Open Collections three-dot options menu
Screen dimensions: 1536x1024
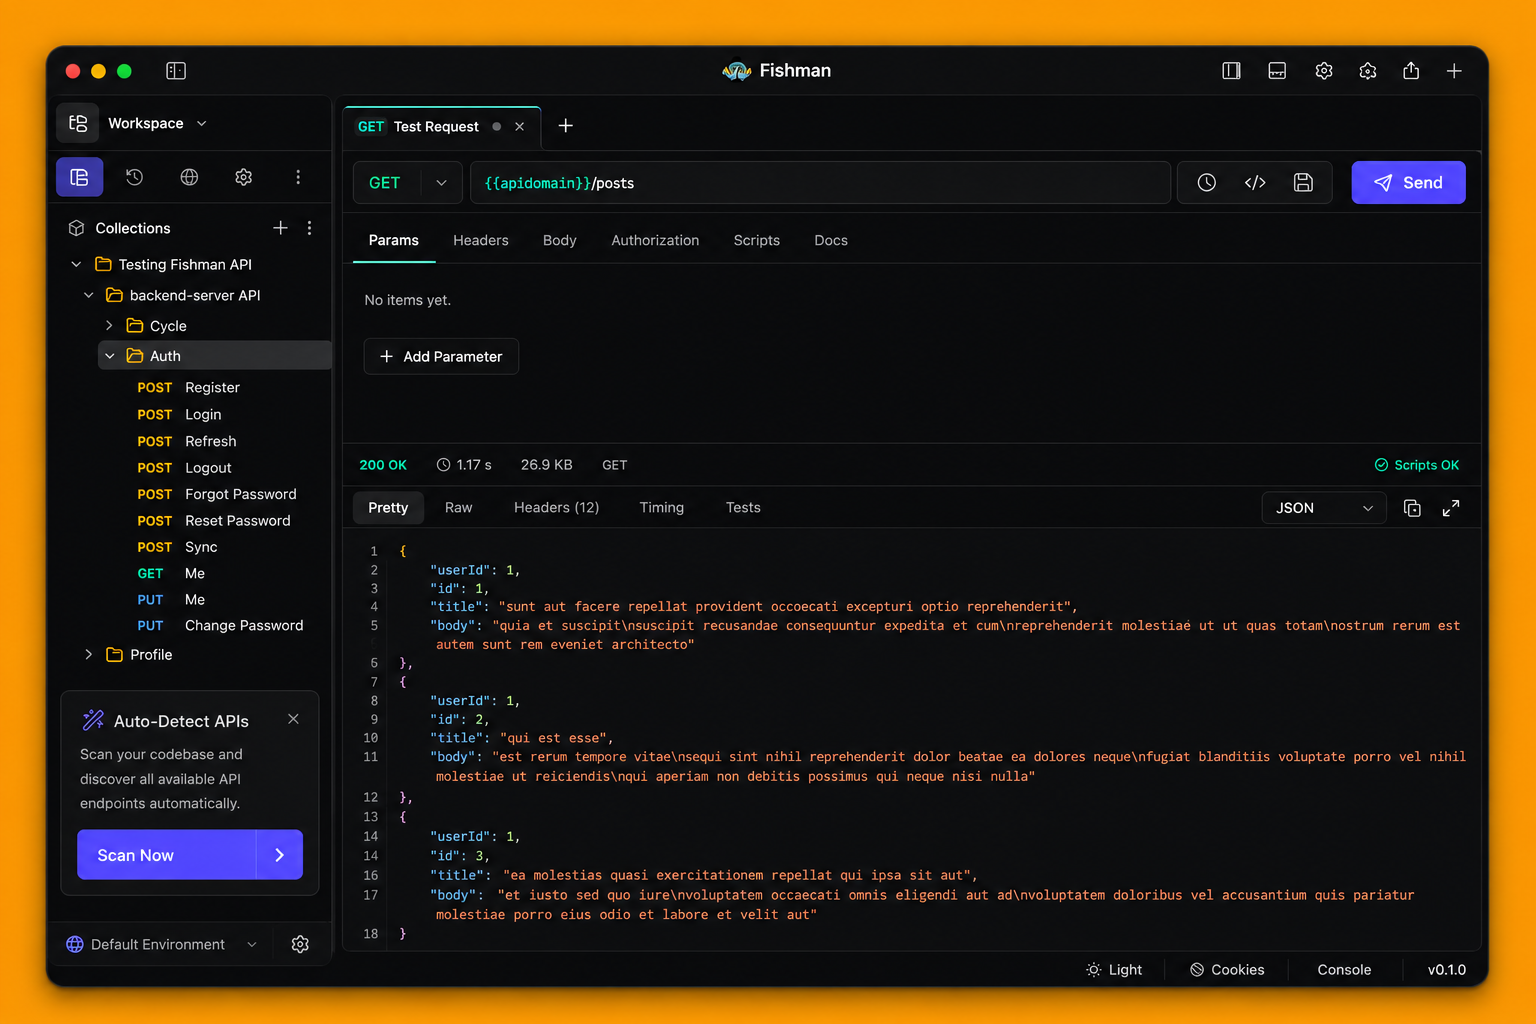pyautogui.click(x=310, y=228)
